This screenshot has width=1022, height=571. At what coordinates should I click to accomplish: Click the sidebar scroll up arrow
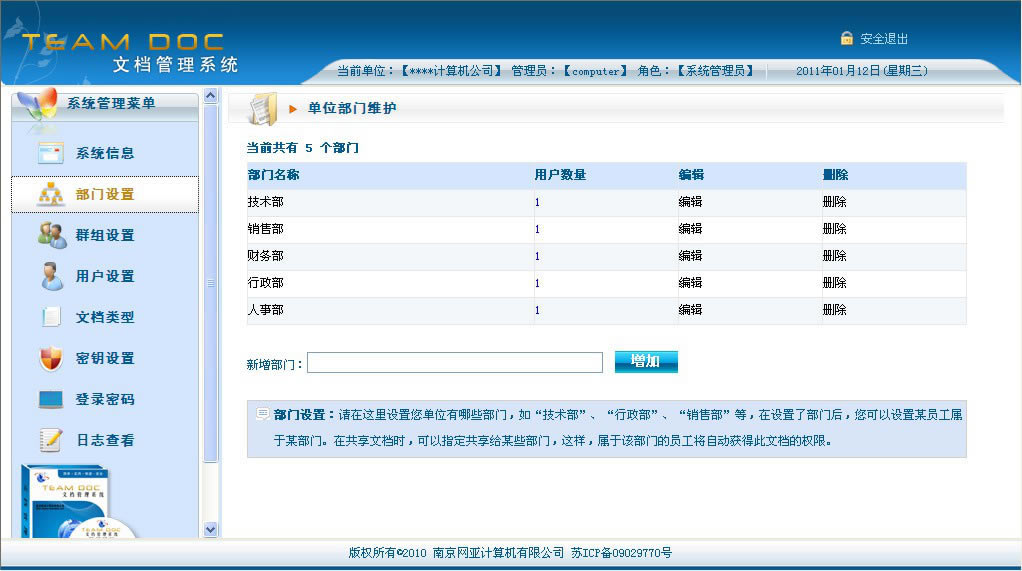pos(210,96)
